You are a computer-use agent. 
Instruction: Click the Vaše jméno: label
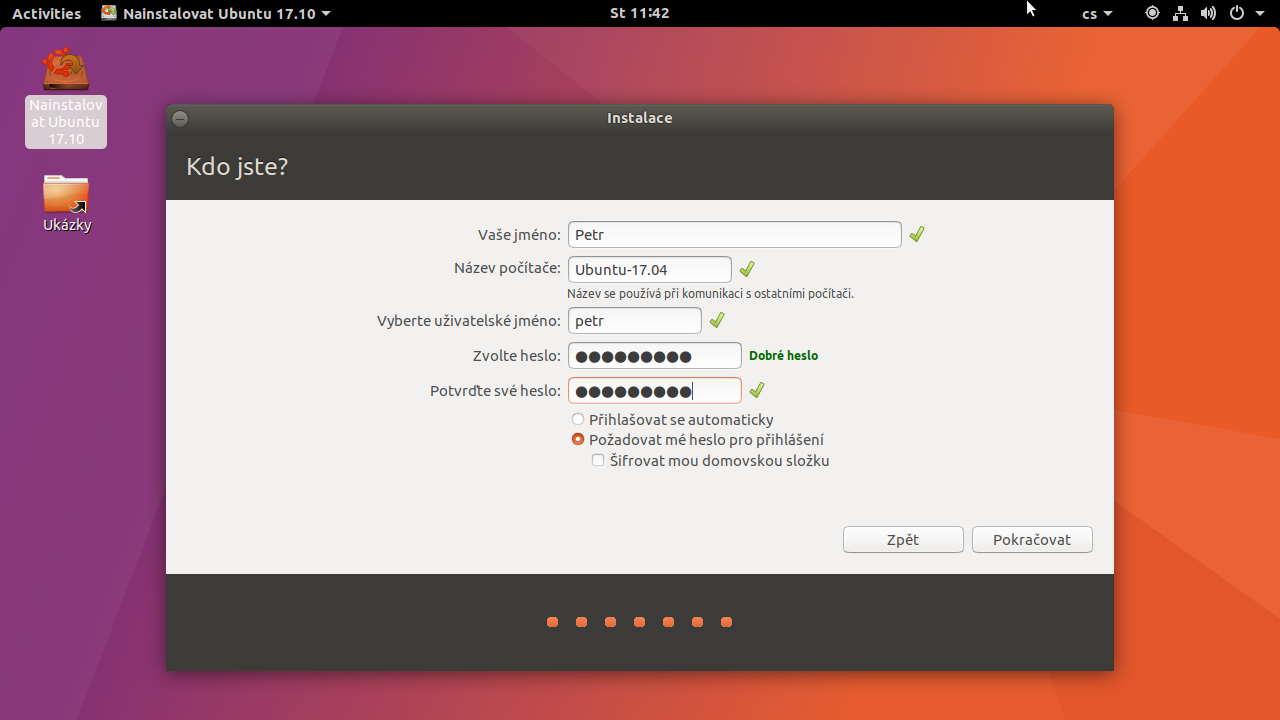[x=519, y=234]
